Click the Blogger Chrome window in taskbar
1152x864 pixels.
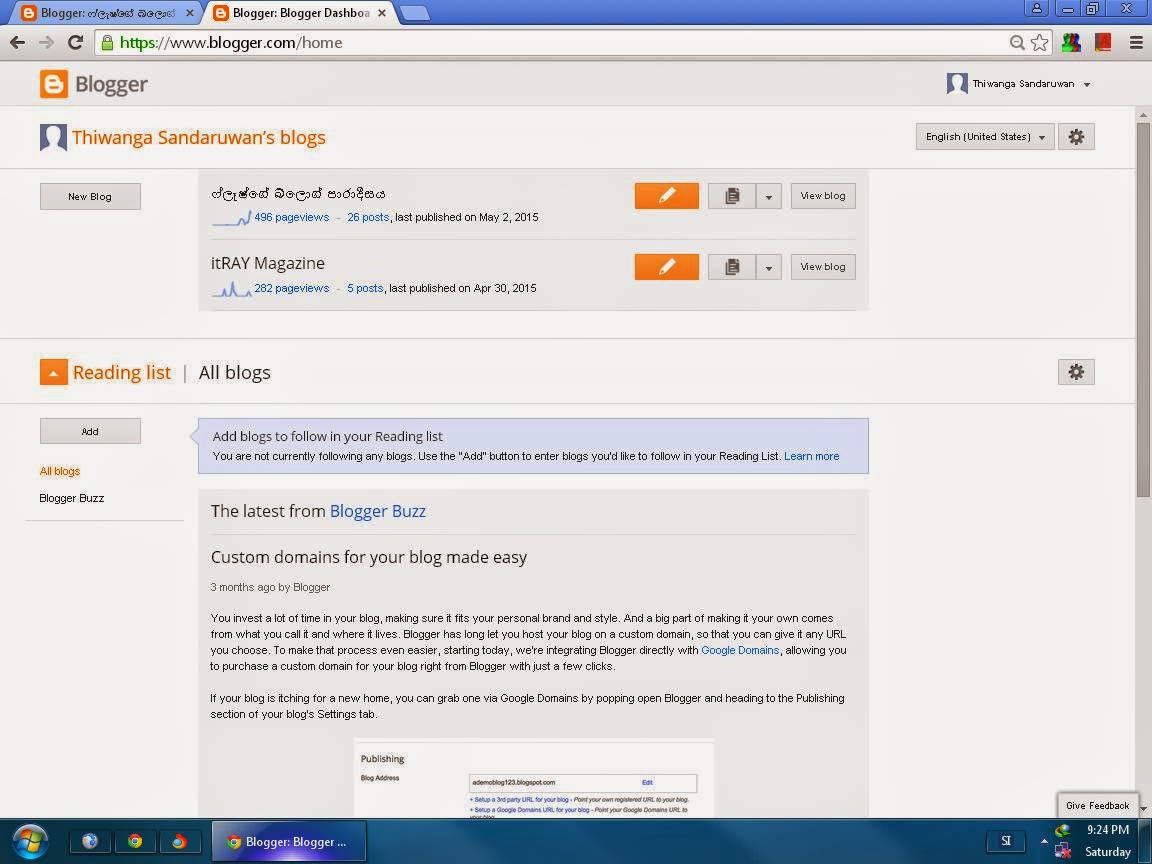coord(289,841)
